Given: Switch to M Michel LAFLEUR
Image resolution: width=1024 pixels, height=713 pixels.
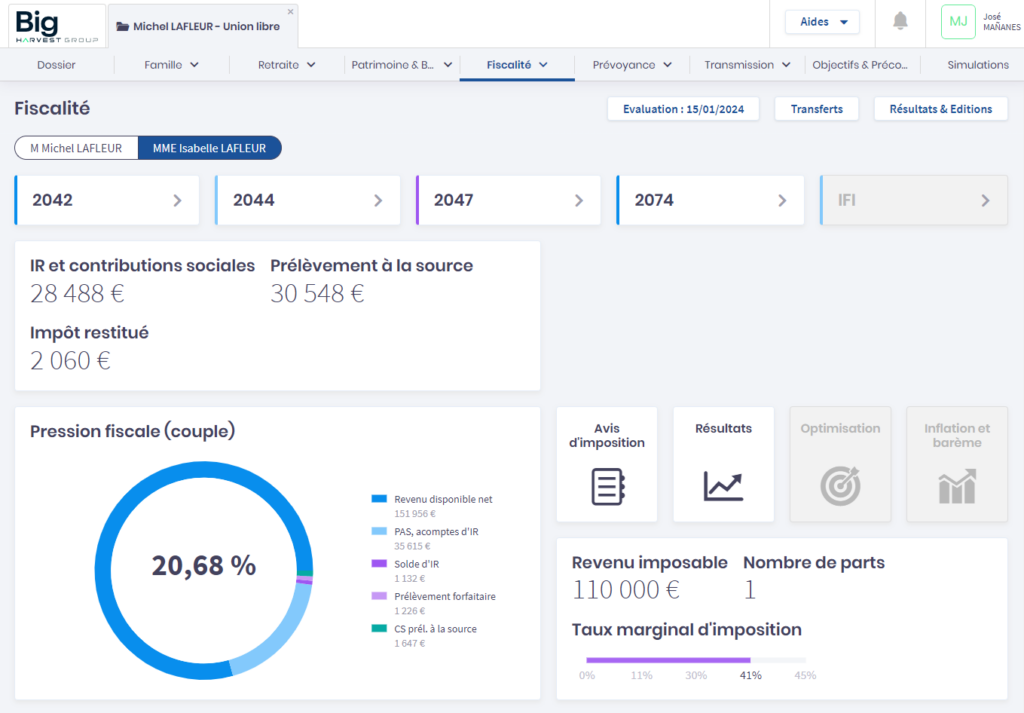Looking at the screenshot, I should [x=76, y=148].
